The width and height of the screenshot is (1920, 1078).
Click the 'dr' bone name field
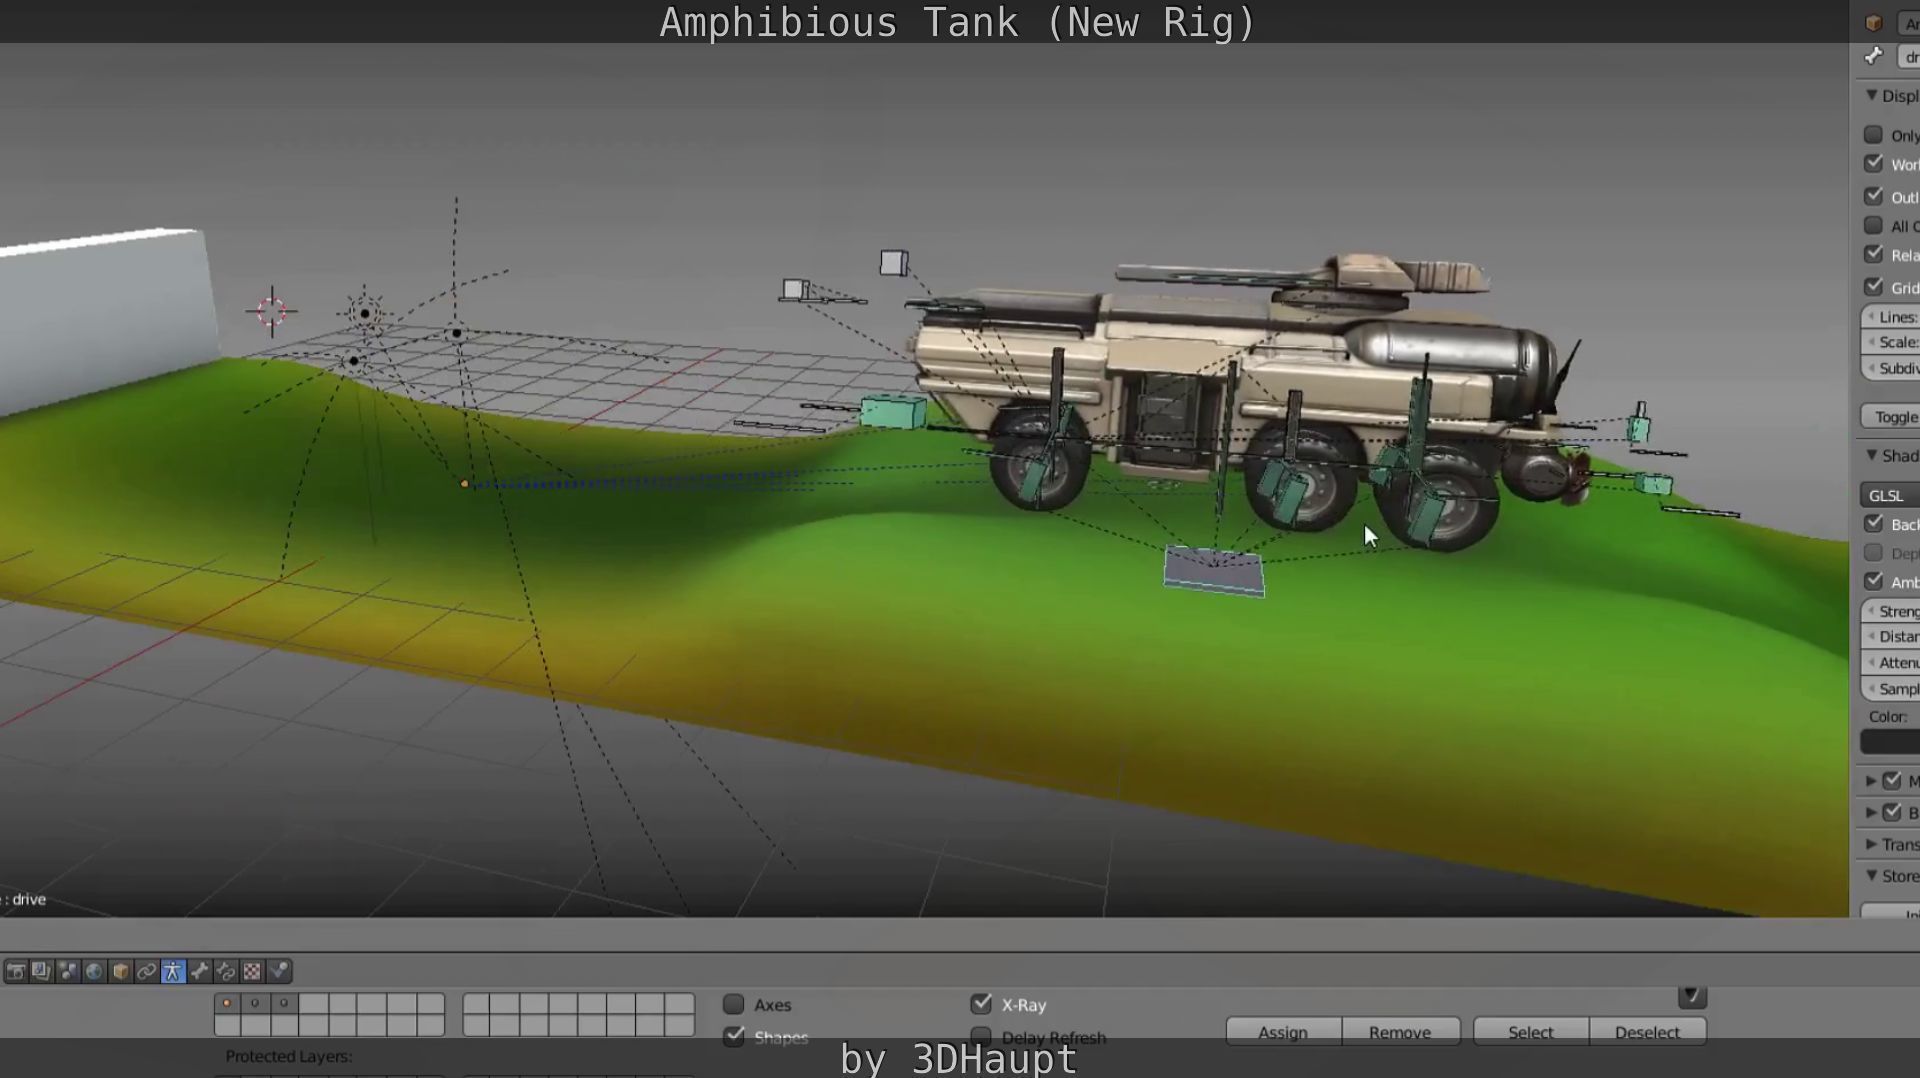pyautogui.click(x=1908, y=57)
